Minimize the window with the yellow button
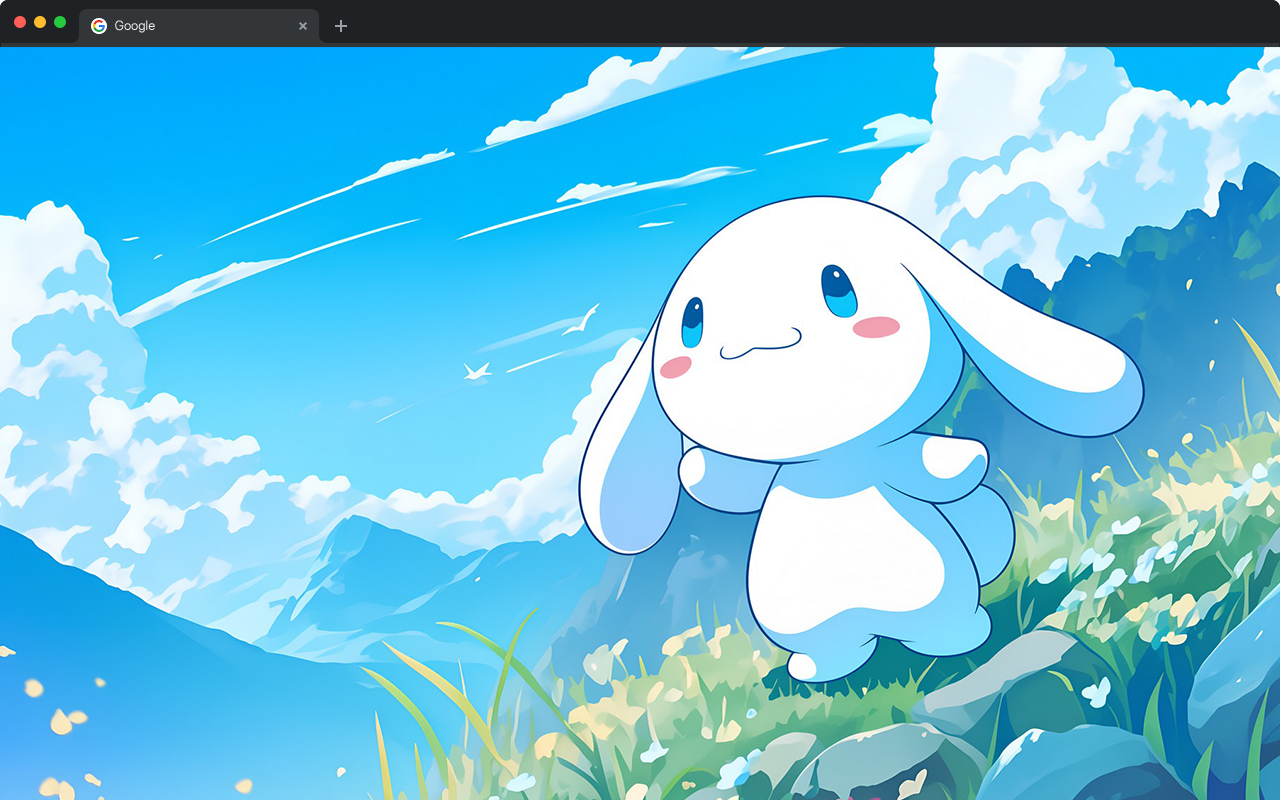 coord(40,22)
